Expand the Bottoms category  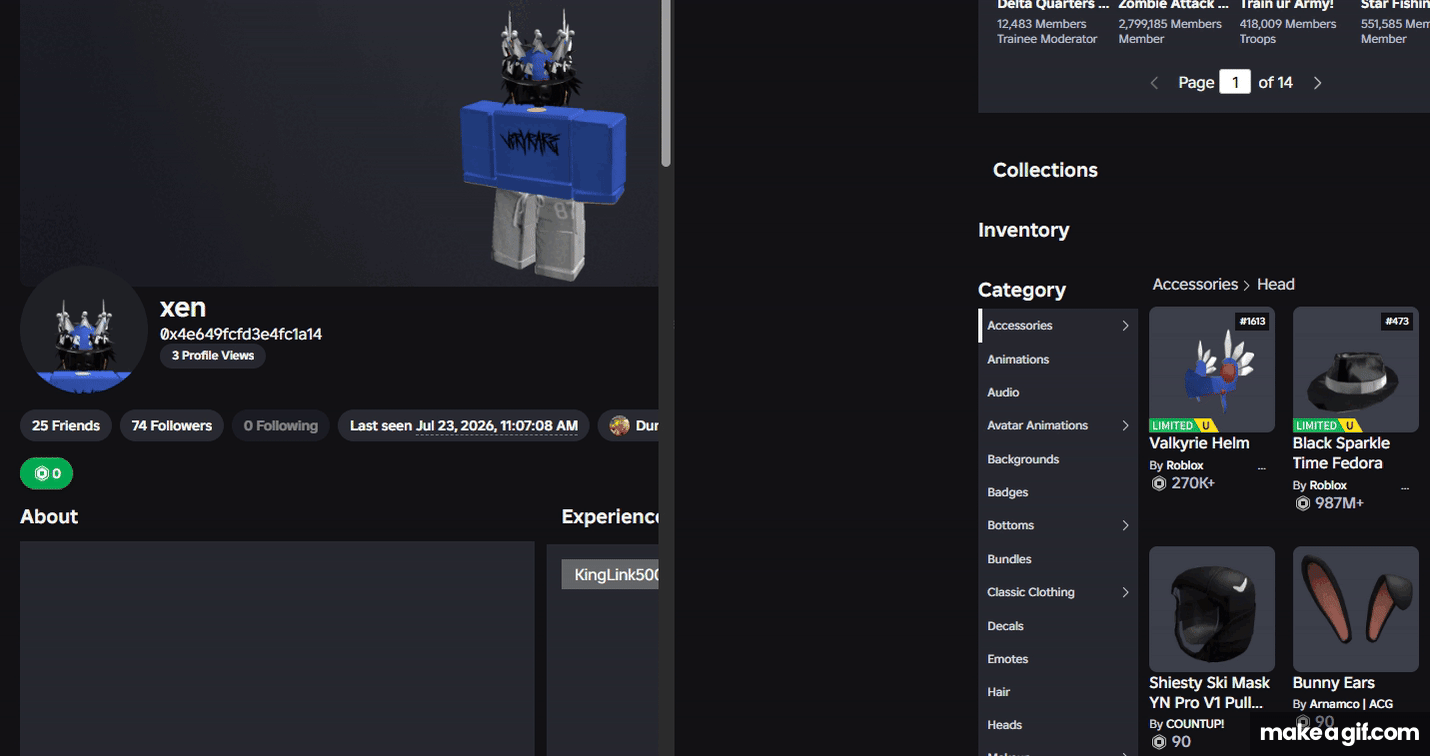[1125, 526]
